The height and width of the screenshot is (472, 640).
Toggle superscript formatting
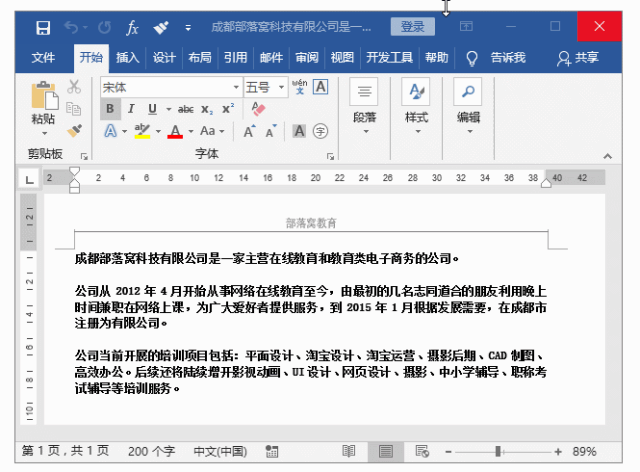pyautogui.click(x=228, y=109)
